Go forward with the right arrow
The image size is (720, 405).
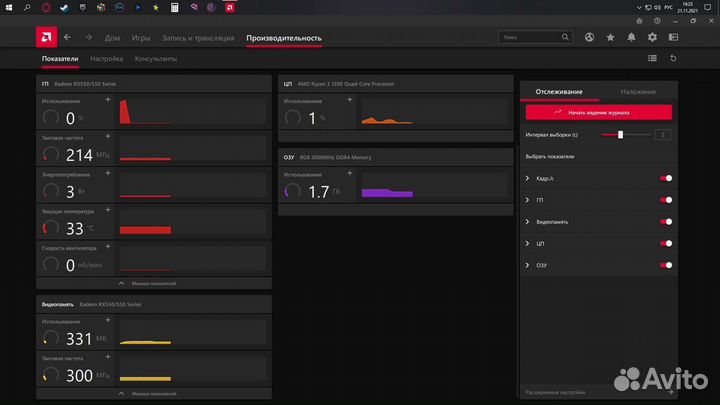click(x=88, y=37)
